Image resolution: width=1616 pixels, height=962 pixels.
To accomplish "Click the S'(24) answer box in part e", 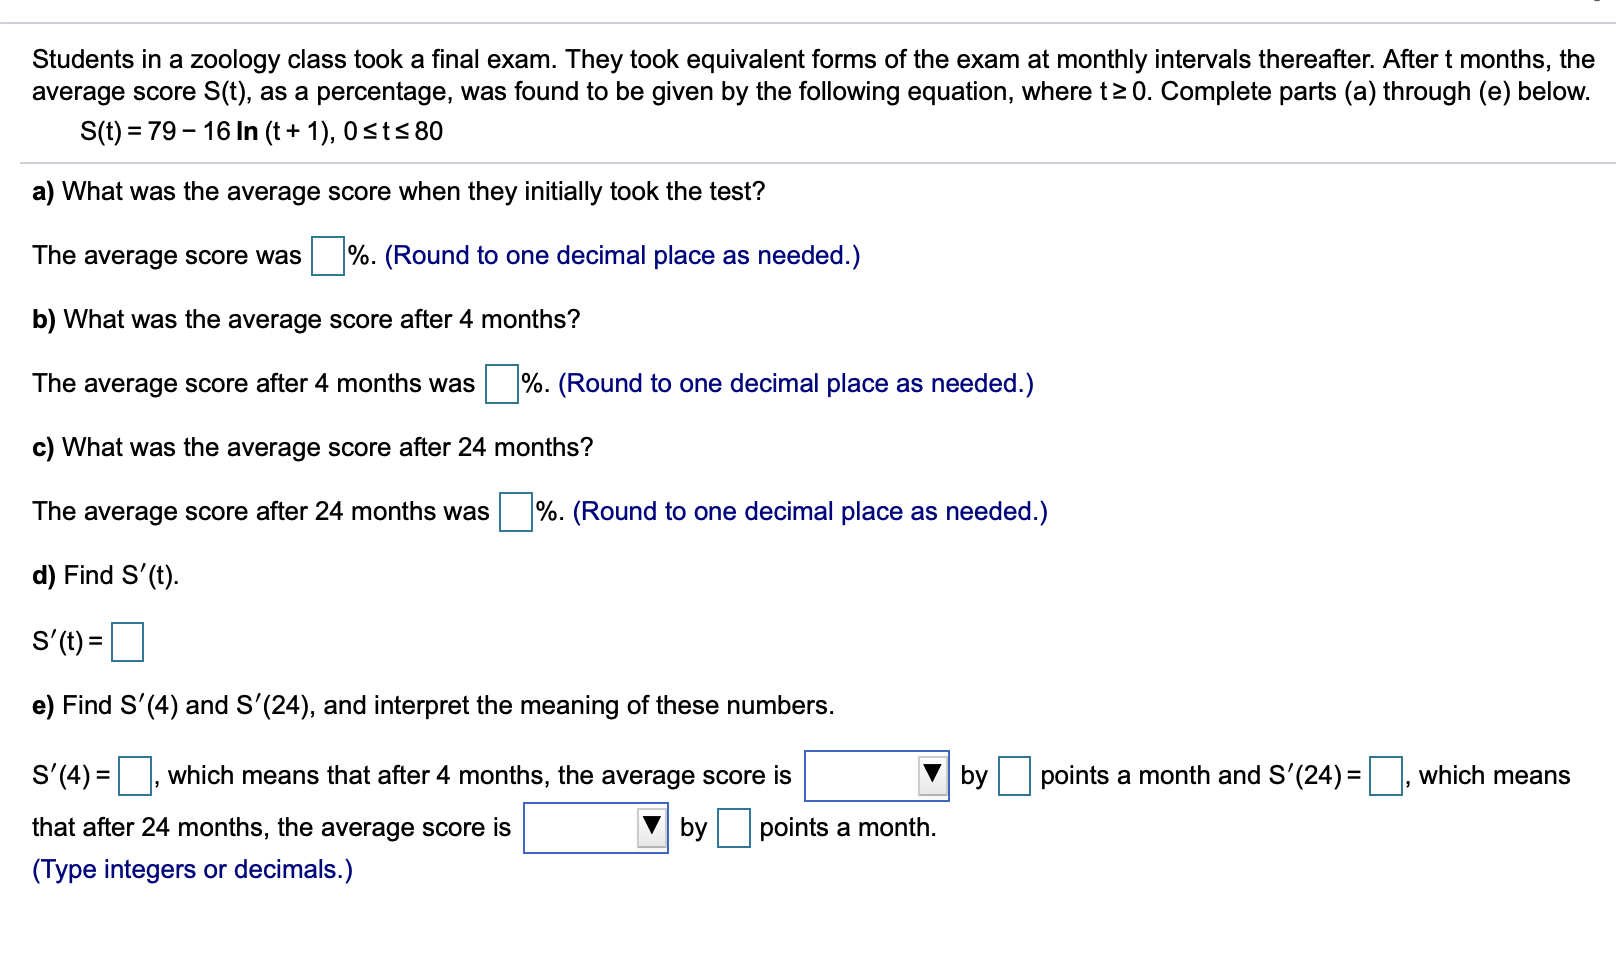I will (1388, 777).
